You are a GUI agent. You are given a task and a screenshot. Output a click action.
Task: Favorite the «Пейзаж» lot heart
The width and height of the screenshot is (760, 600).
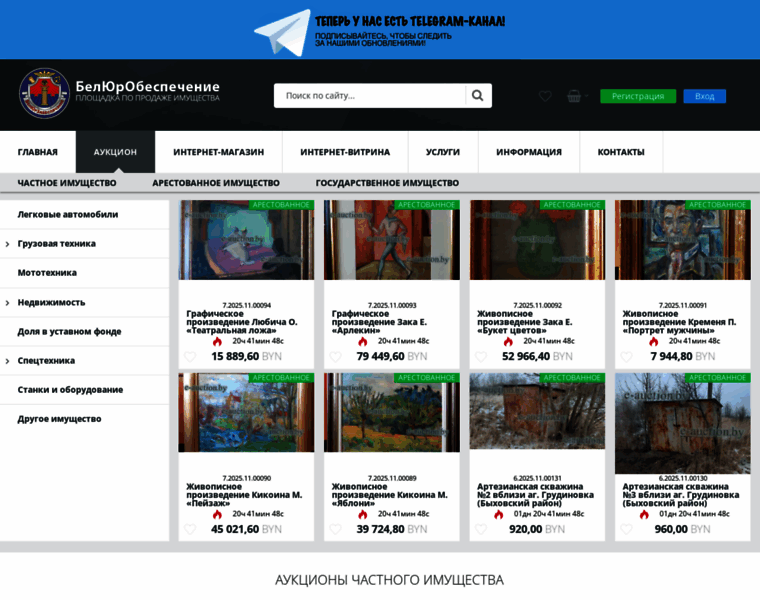[x=190, y=529]
